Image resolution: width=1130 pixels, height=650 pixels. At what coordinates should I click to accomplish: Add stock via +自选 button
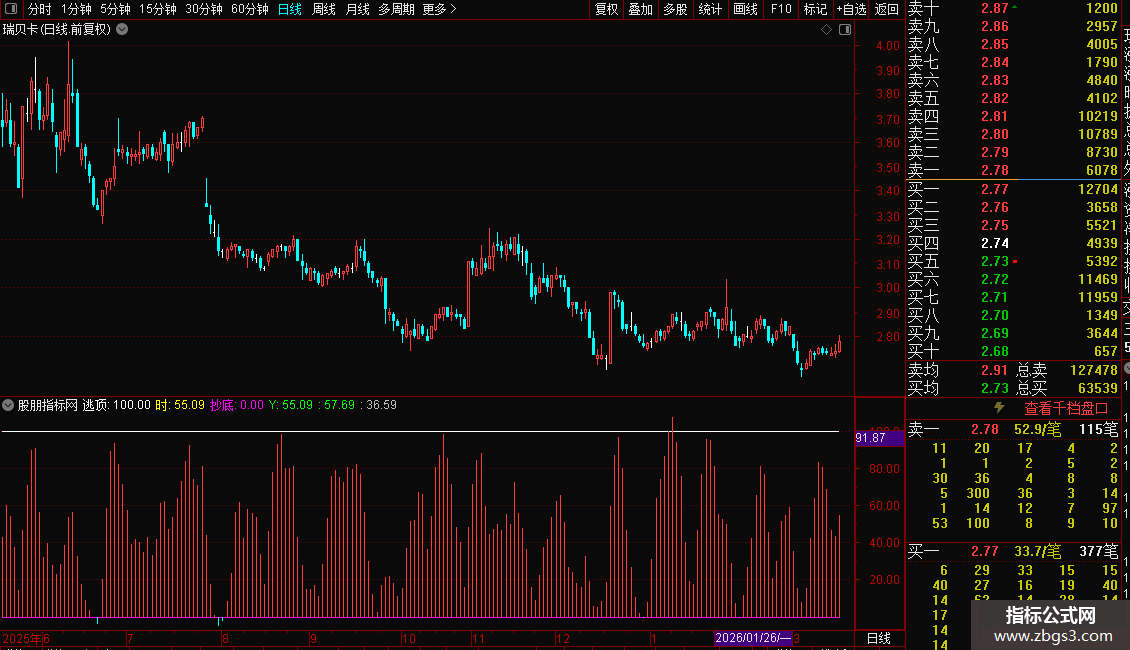(x=851, y=9)
